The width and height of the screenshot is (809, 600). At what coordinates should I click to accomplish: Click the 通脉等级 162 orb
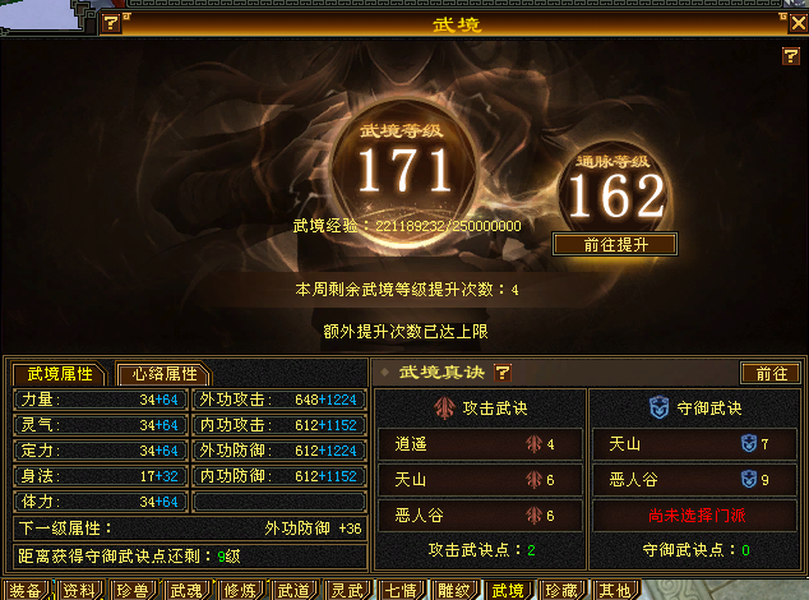(x=616, y=190)
